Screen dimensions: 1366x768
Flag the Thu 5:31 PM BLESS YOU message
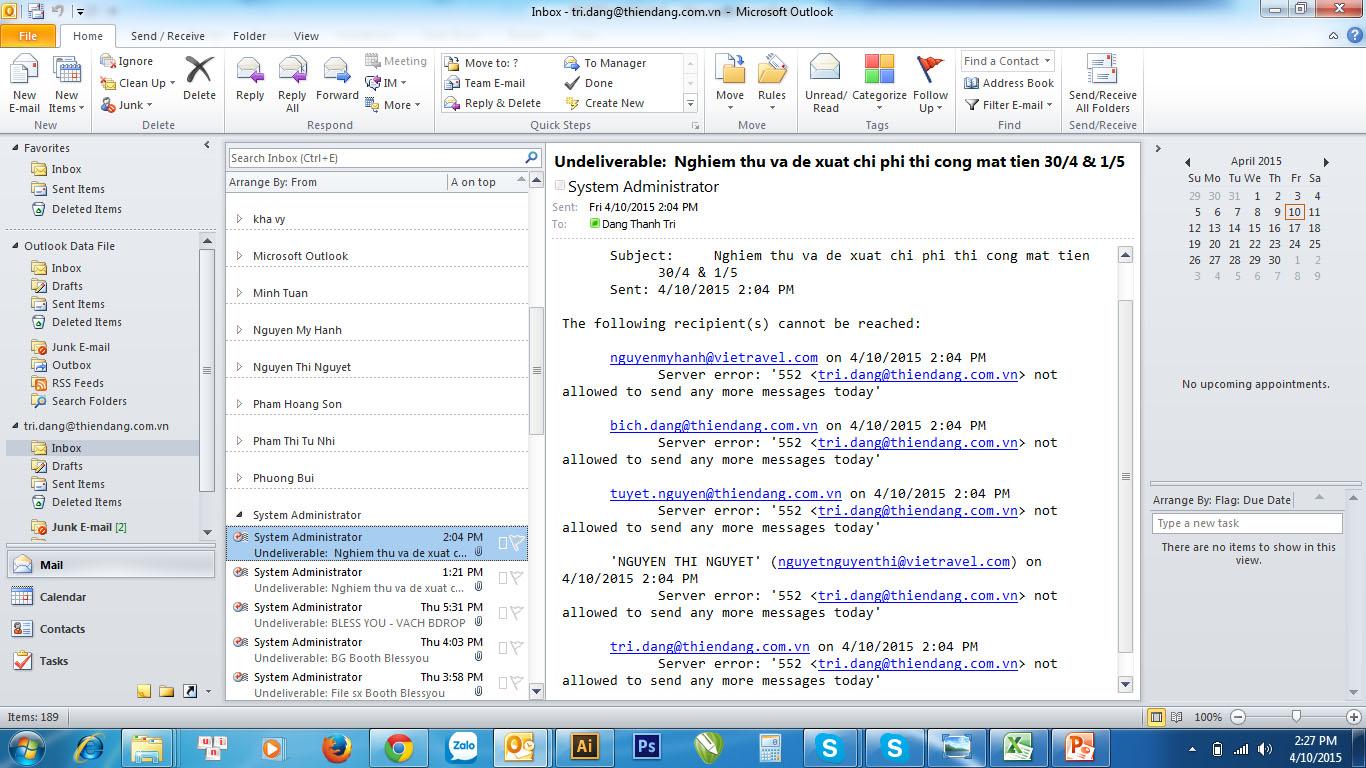[517, 613]
